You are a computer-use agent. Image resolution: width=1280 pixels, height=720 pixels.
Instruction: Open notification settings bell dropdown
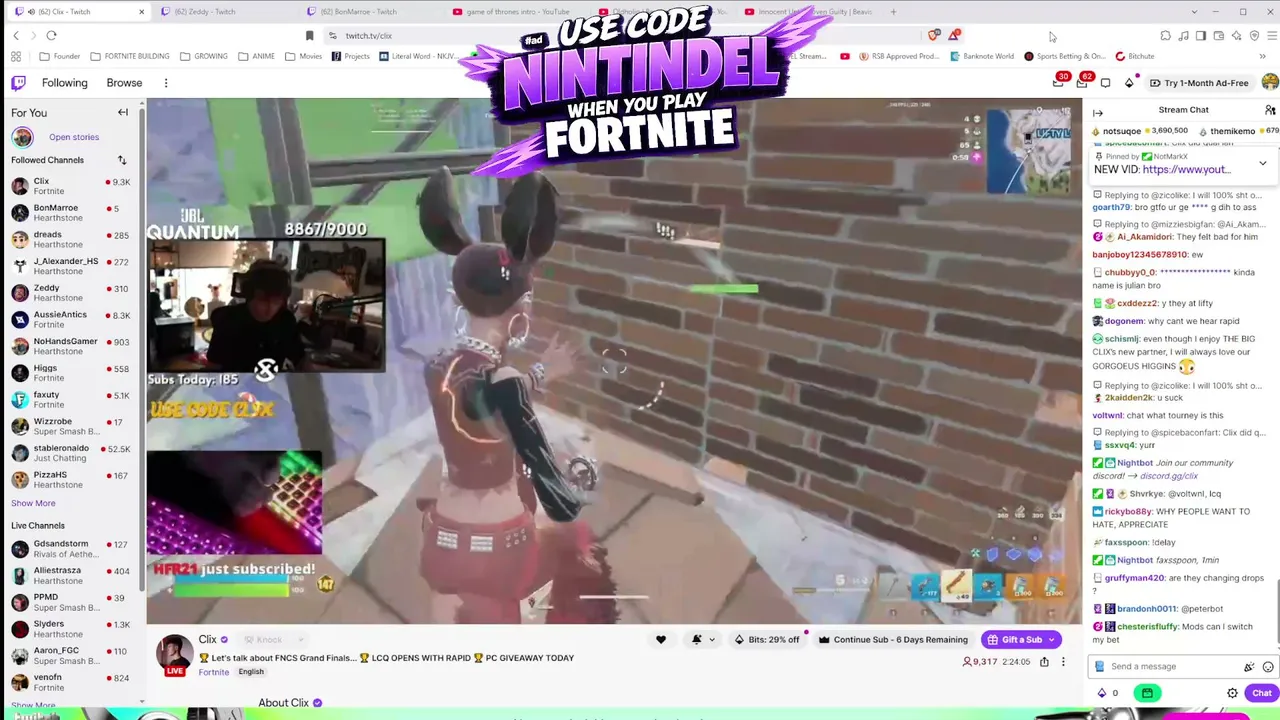pyautogui.click(x=702, y=640)
